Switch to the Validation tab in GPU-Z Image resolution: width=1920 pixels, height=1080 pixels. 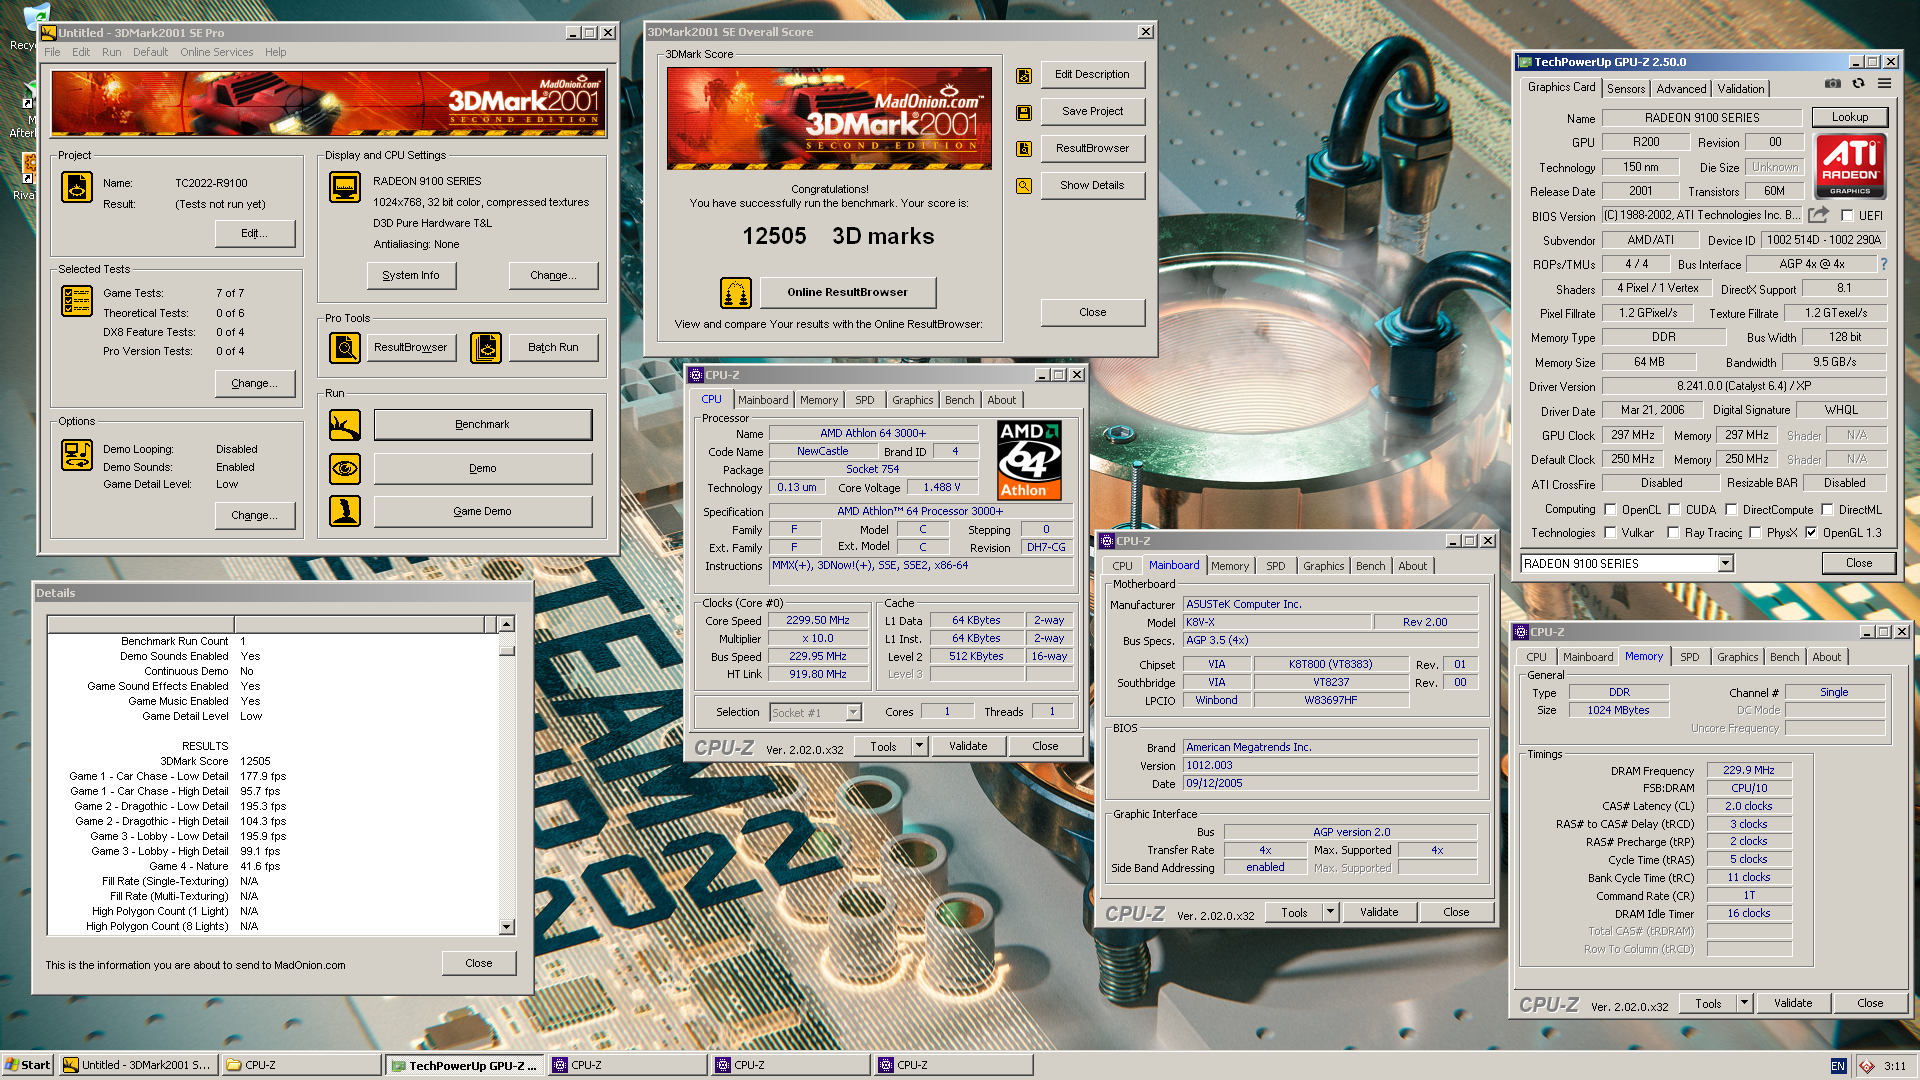(1740, 89)
